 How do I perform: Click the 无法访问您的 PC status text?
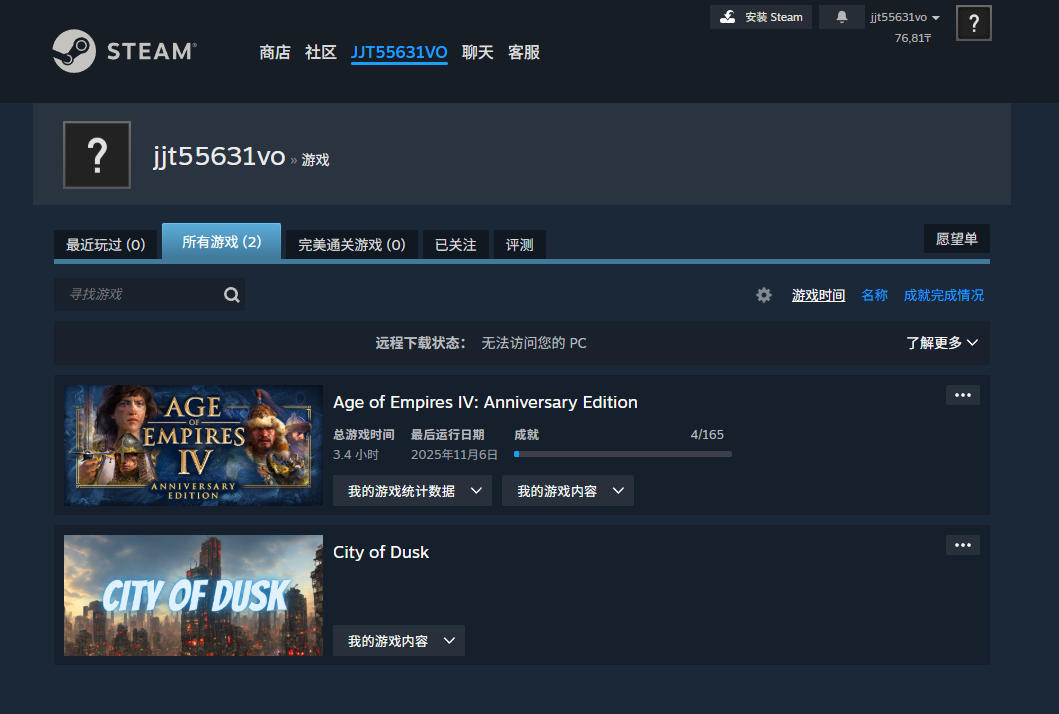534,343
